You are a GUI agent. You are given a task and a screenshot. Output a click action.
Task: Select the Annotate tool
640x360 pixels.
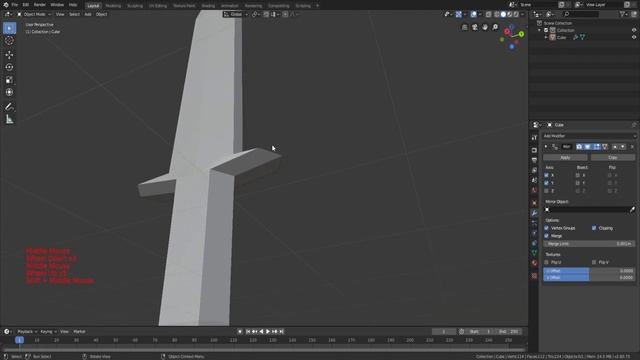[9, 107]
